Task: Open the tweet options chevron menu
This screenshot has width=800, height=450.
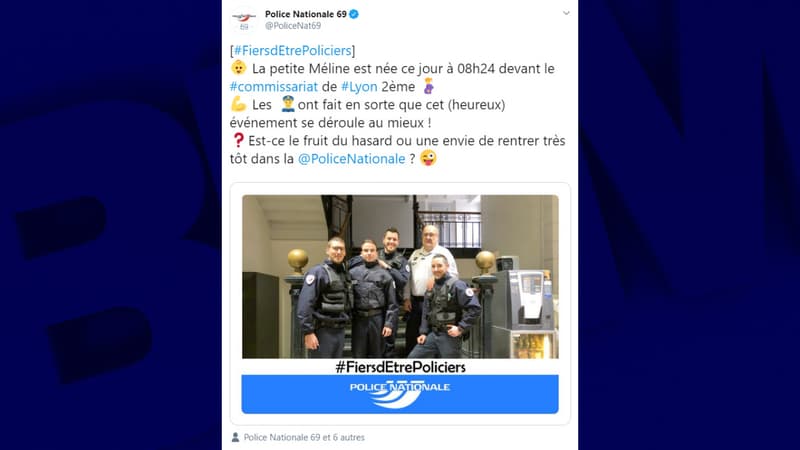Action: click(566, 13)
